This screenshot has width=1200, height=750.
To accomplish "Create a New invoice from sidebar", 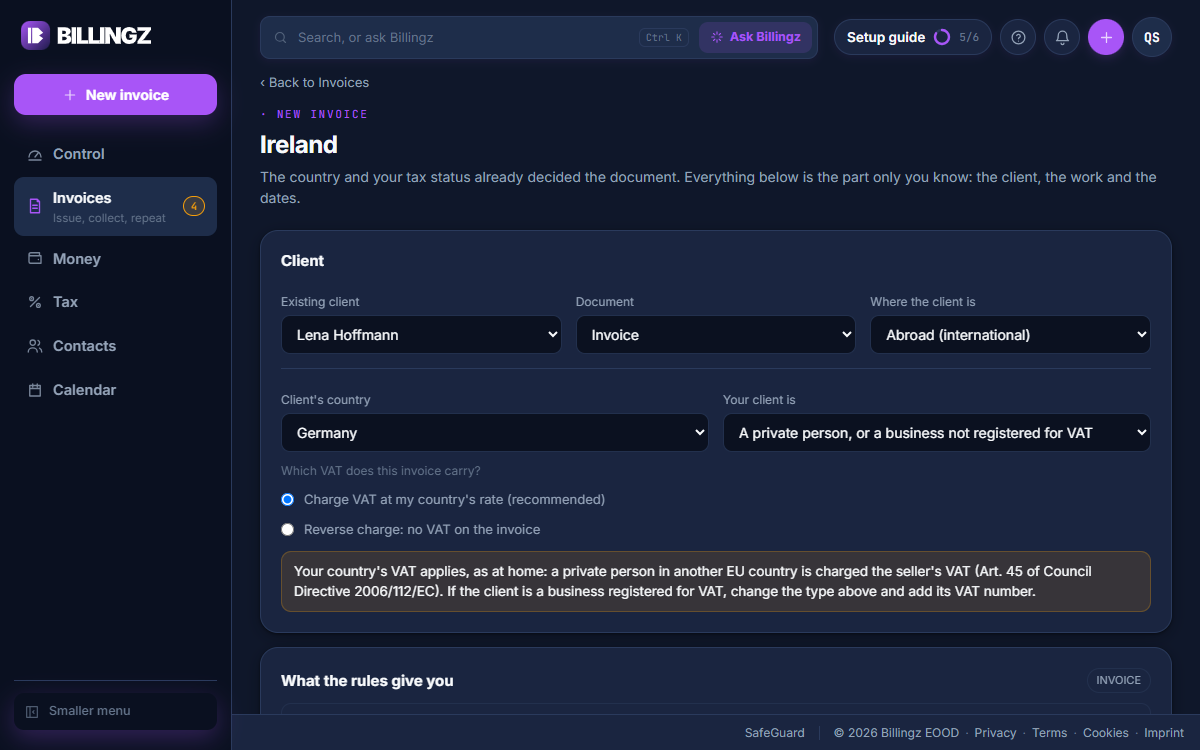I will [x=115, y=95].
